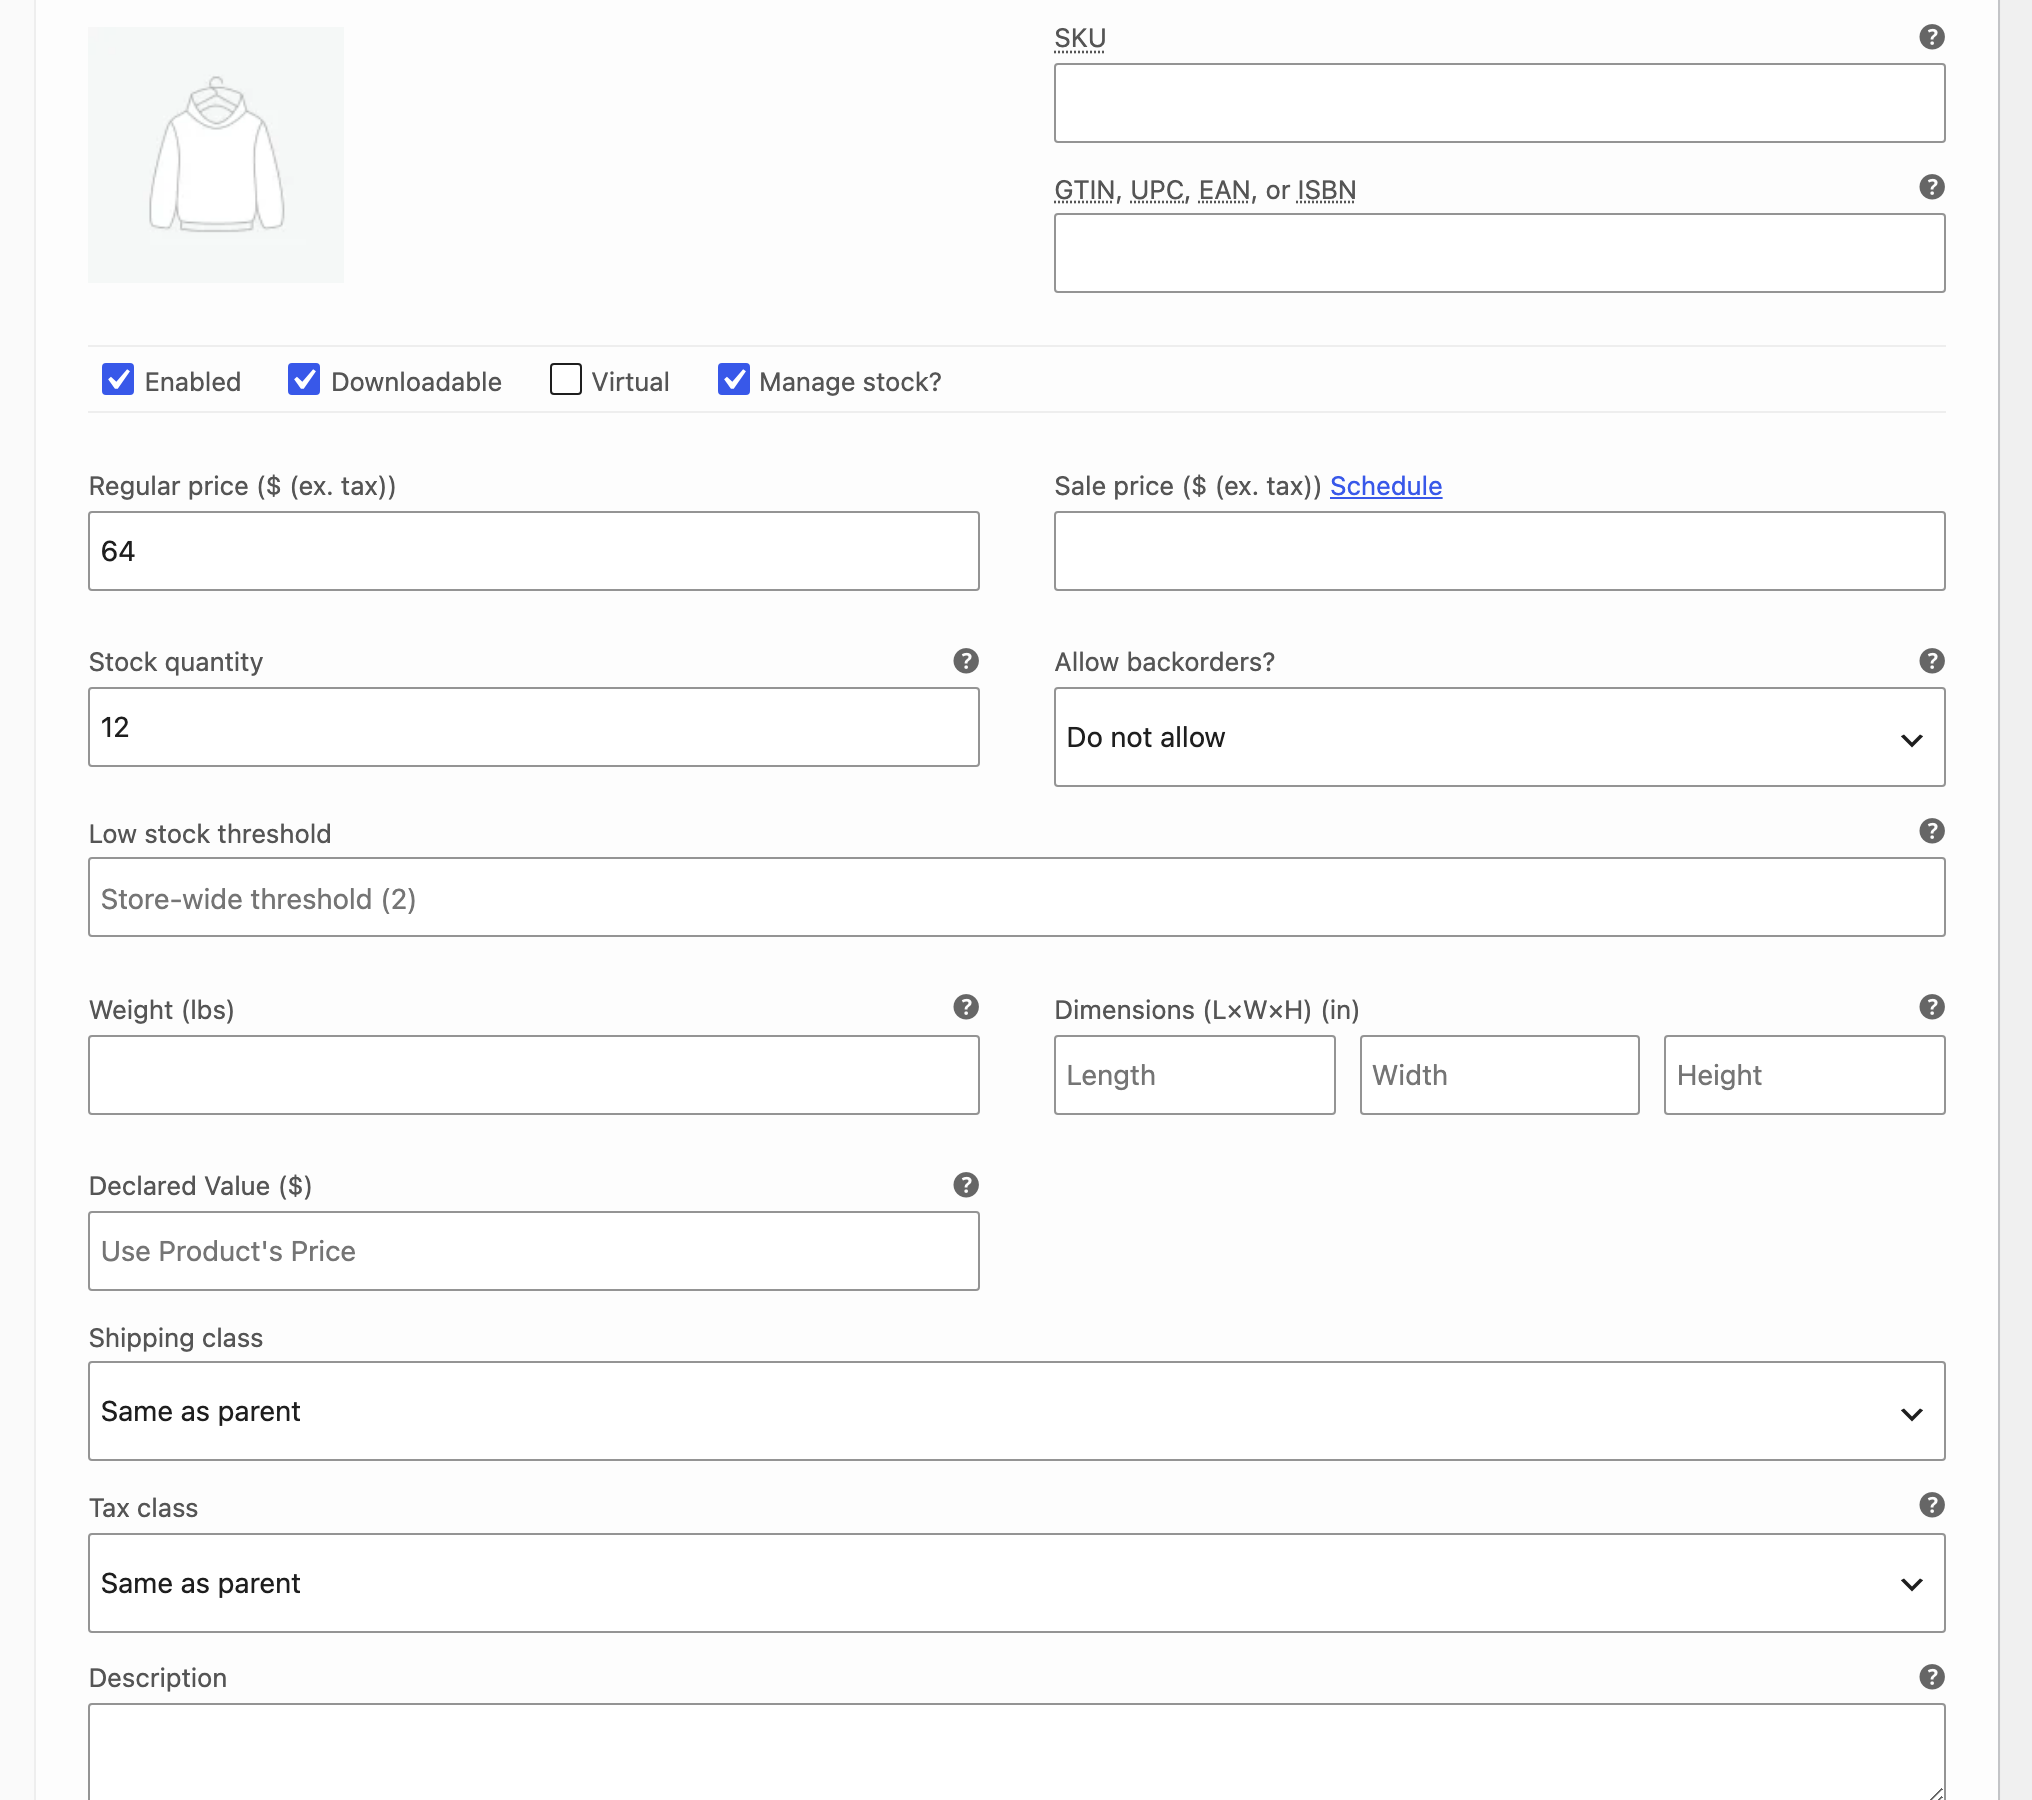Image resolution: width=2032 pixels, height=1800 pixels.
Task: Click the hoodie variation image thumbnail
Action: tap(216, 155)
